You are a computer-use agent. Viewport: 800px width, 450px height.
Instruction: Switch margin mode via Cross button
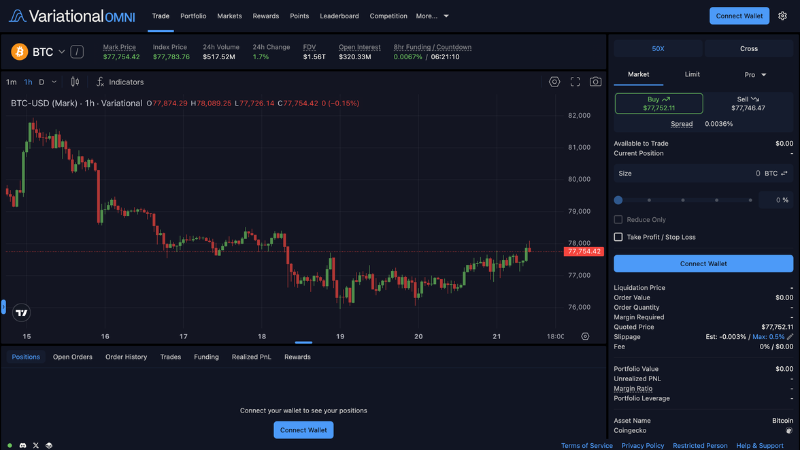[748, 48]
